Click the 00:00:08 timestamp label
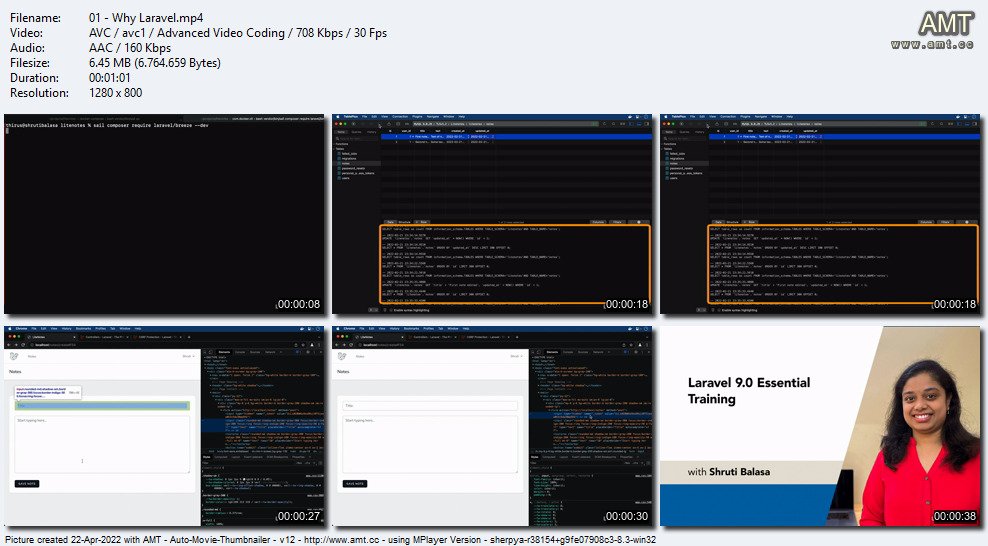988x546 pixels. click(x=299, y=304)
